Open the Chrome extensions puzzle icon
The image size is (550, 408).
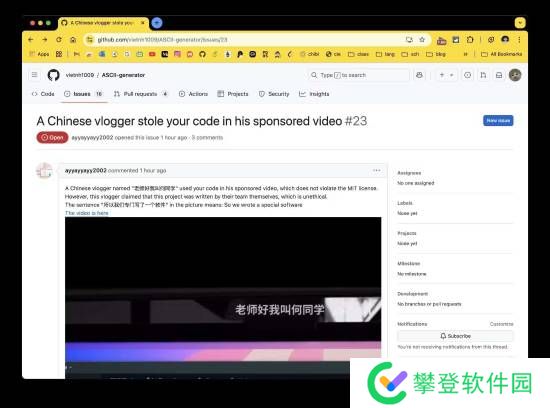click(x=470, y=40)
